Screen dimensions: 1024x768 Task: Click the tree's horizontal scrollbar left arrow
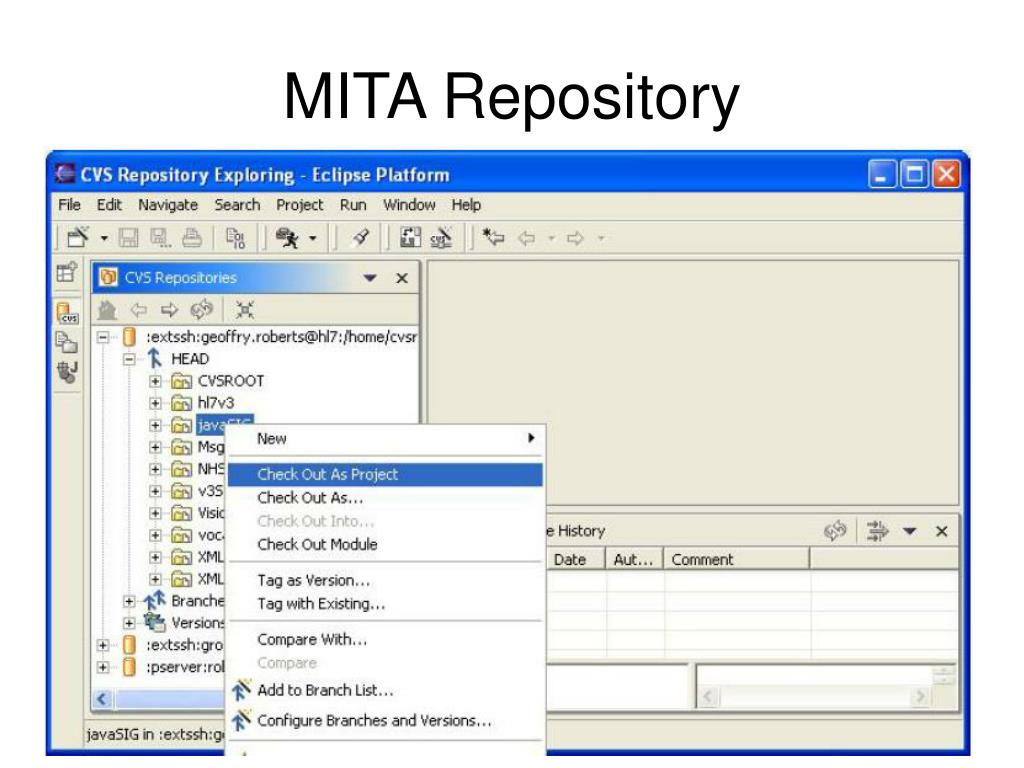[x=102, y=699]
